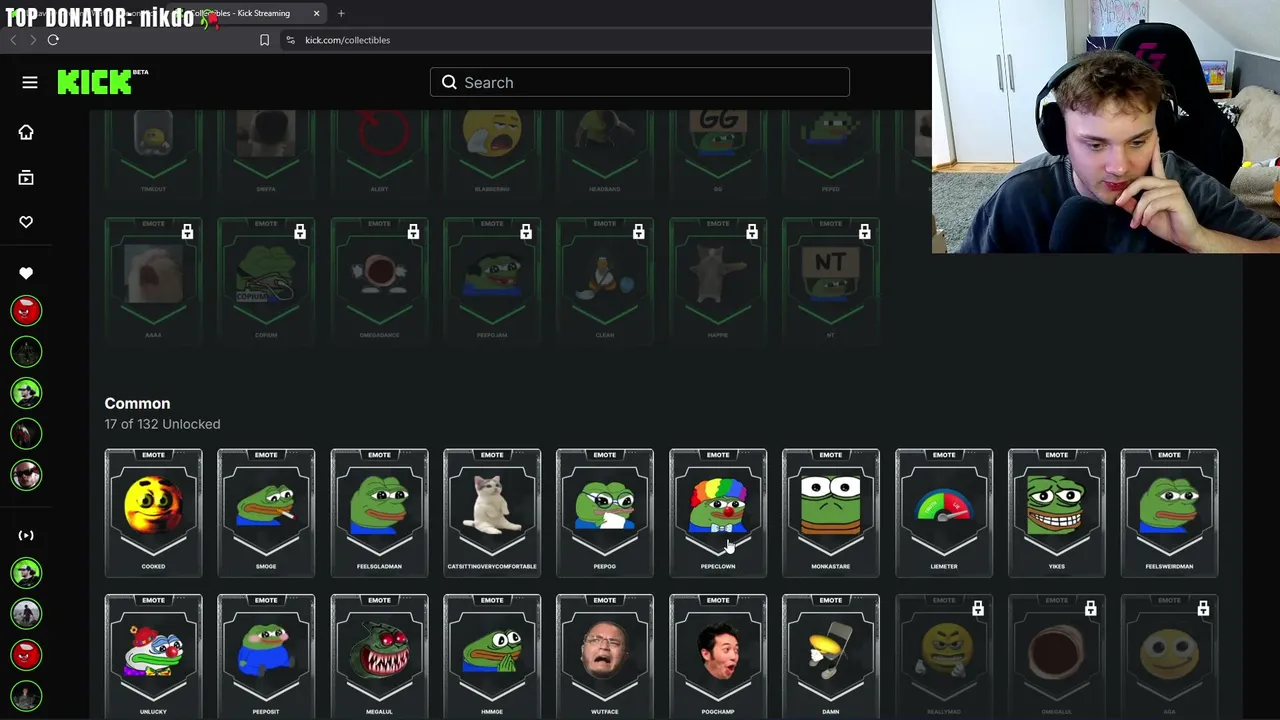Screen dimensions: 1280x720
Task: Click the live broadcast icon in sidebar
Action: pyautogui.click(x=26, y=535)
